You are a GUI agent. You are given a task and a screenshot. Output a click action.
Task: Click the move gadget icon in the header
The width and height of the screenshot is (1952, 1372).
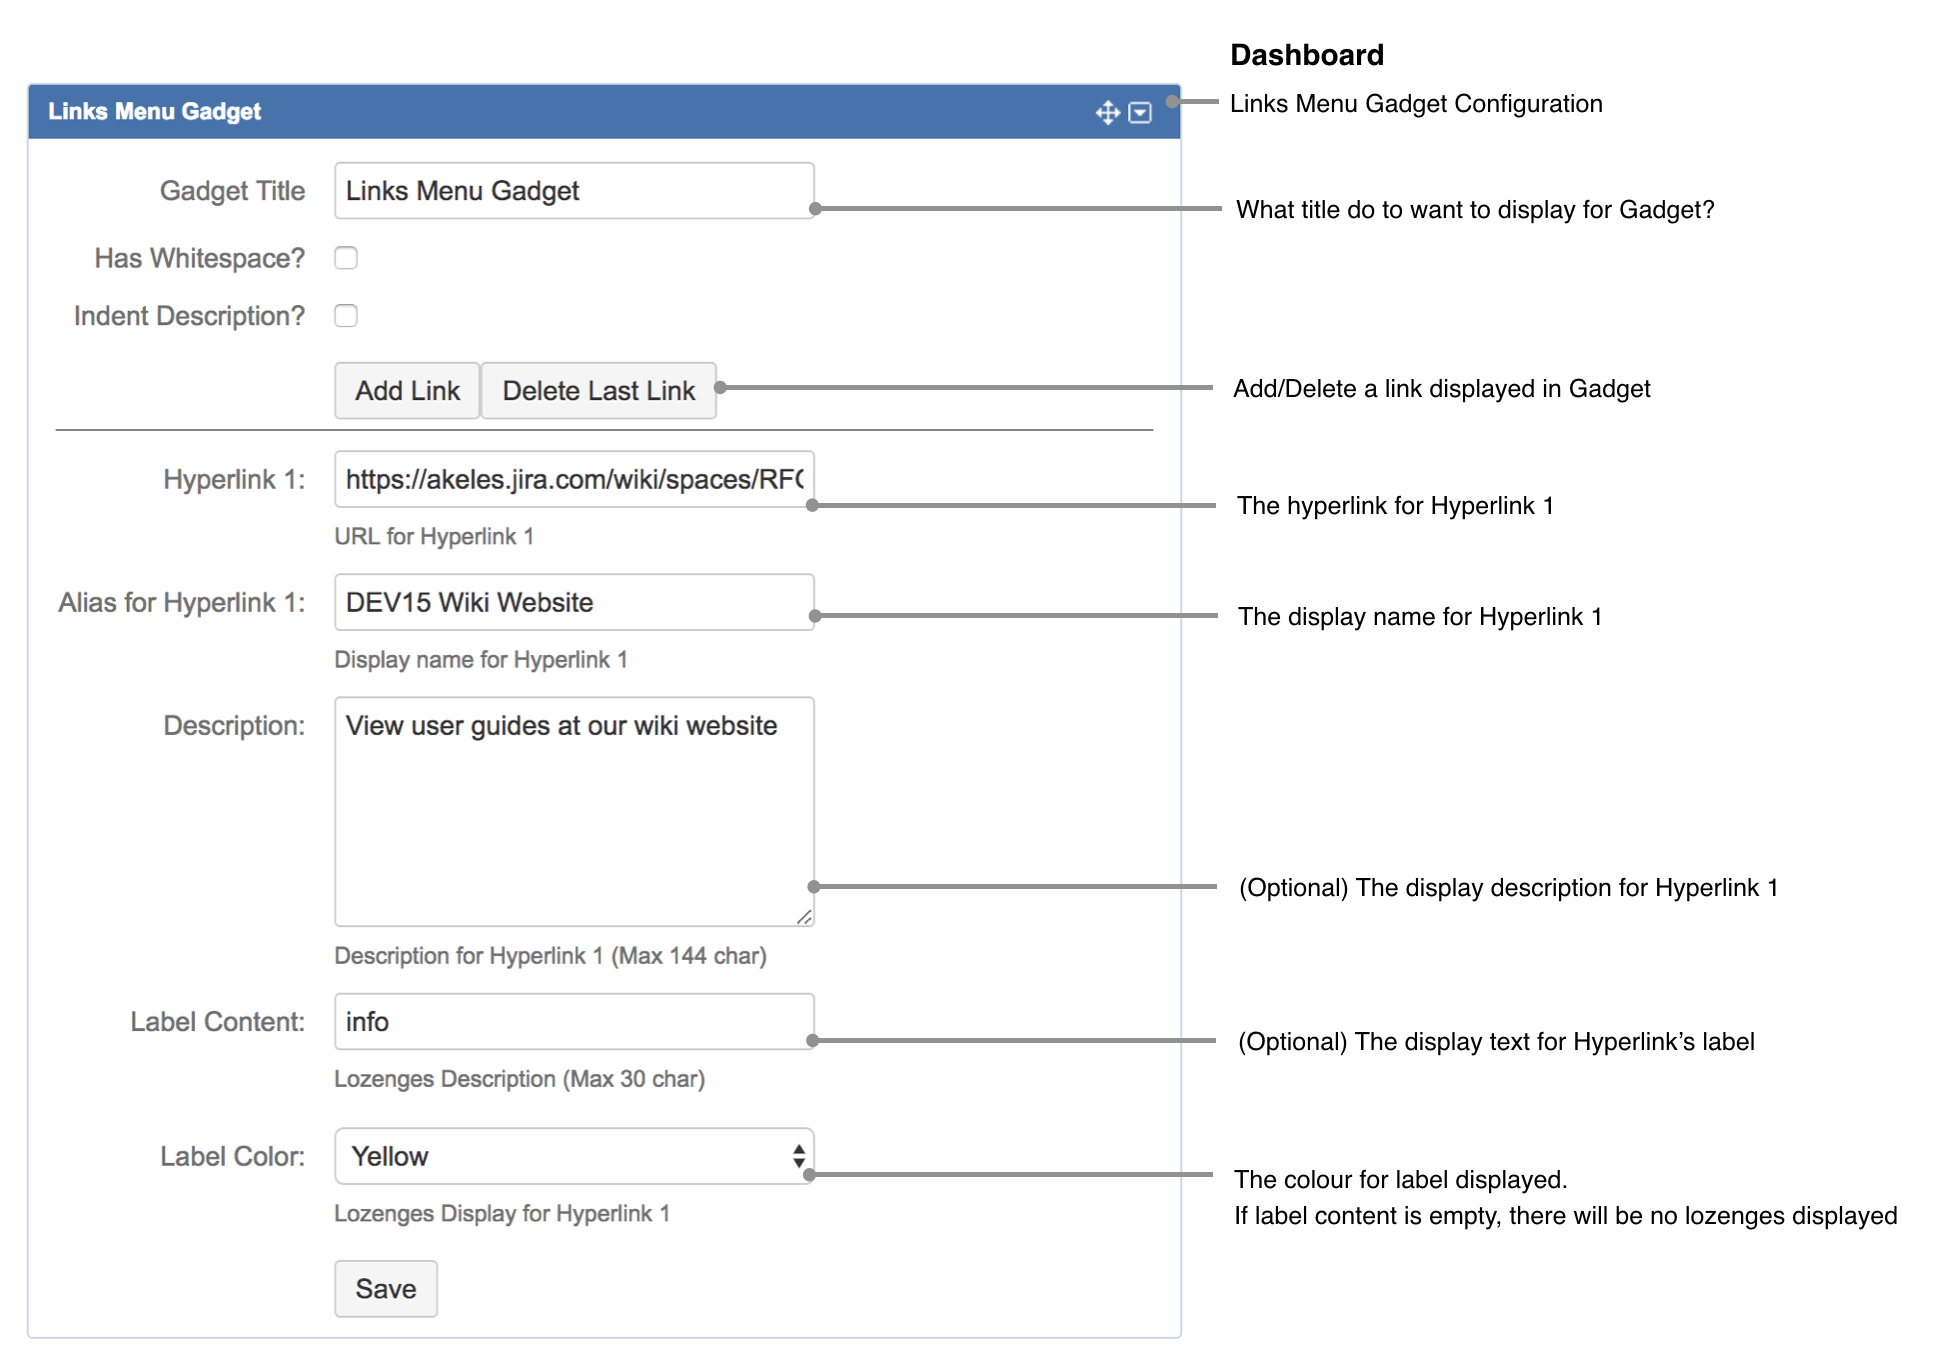click(1108, 111)
